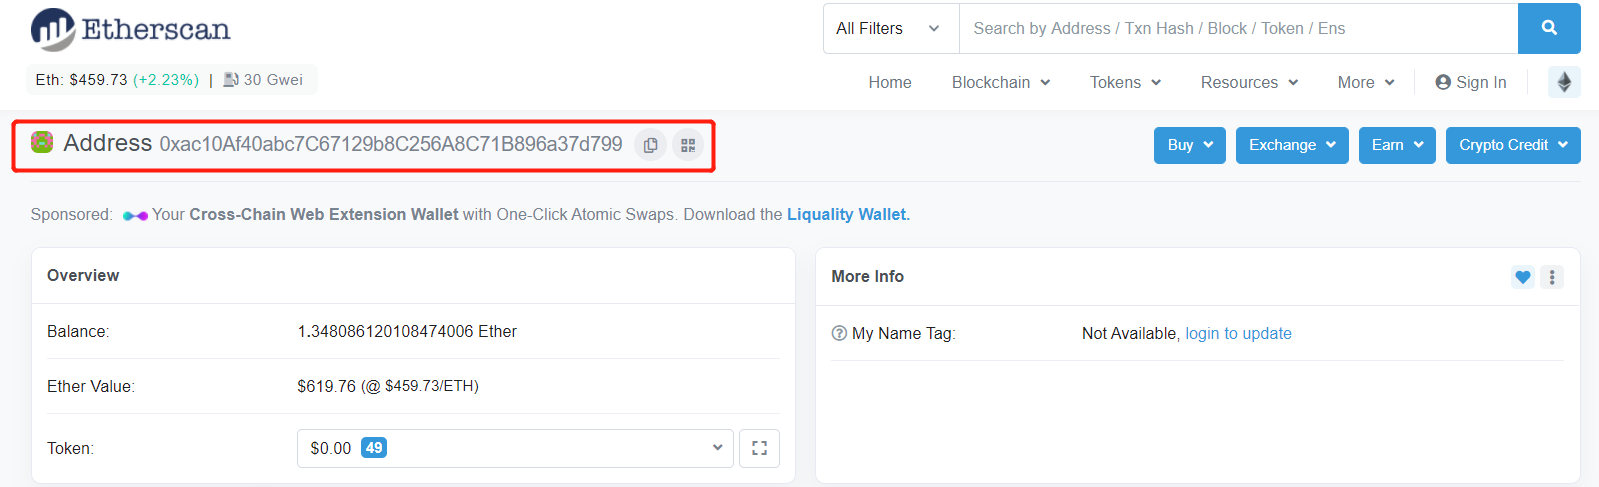Open the Crypto Credit dropdown button

1513,145
